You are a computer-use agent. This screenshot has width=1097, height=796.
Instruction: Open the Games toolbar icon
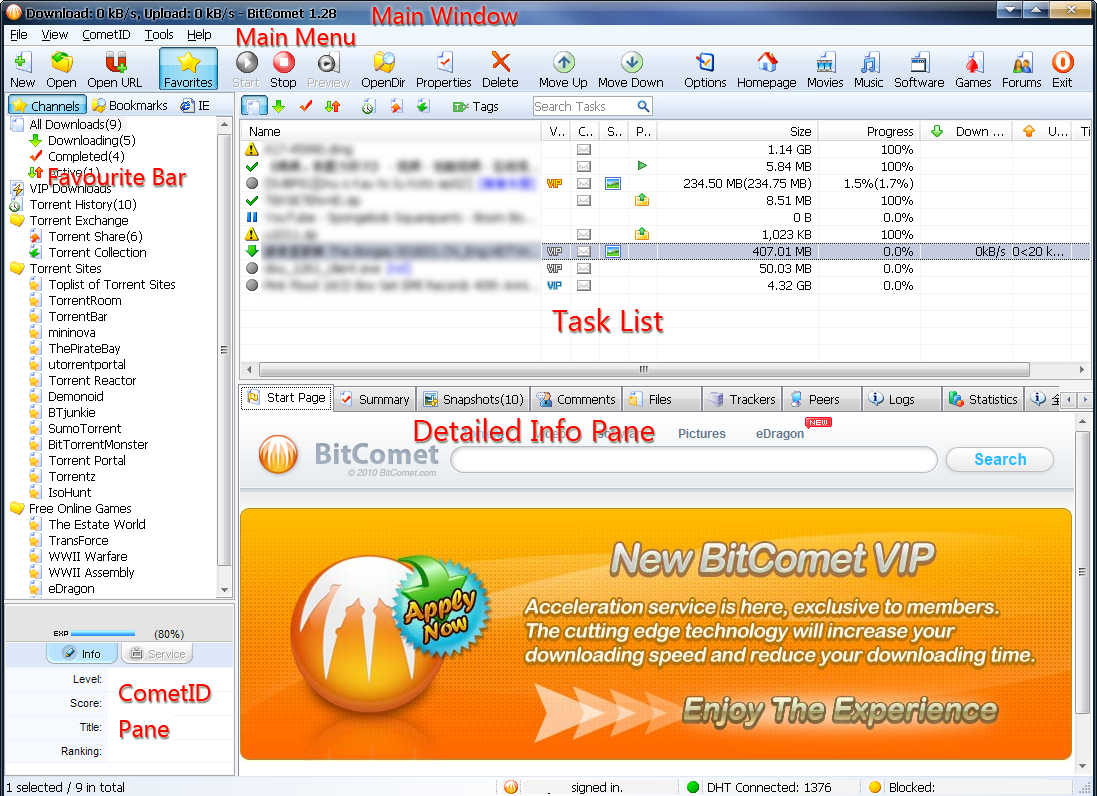973,69
